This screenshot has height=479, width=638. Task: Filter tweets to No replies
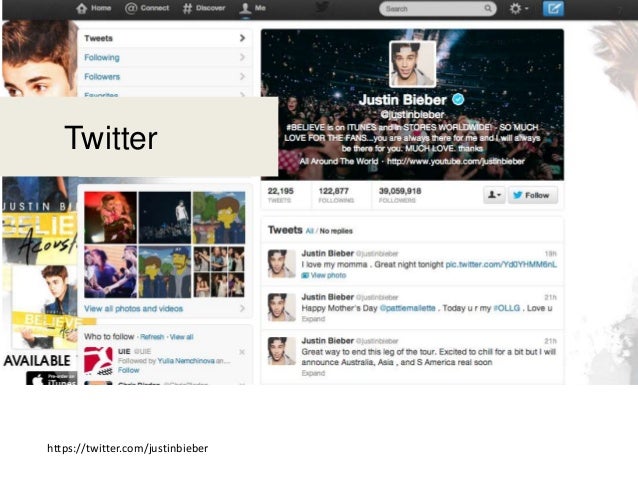coord(336,231)
